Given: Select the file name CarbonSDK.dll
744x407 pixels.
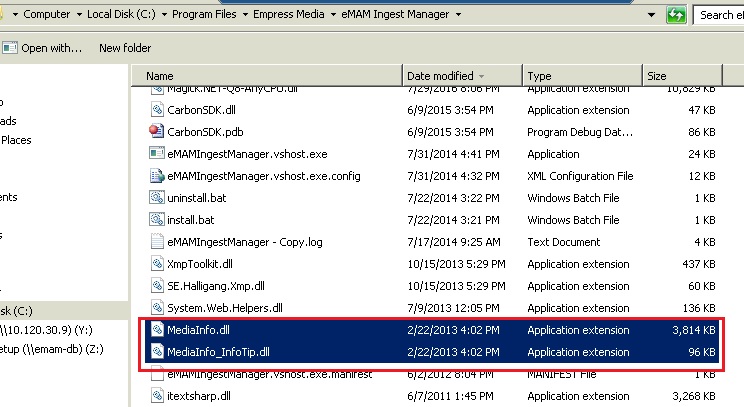Looking at the screenshot, I should click(201, 110).
